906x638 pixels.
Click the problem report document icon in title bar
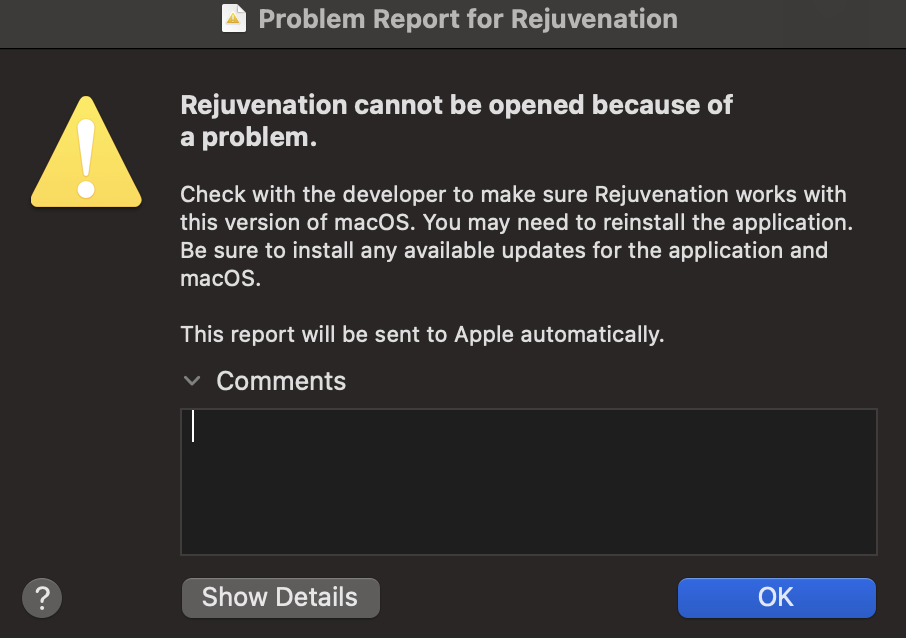233,18
